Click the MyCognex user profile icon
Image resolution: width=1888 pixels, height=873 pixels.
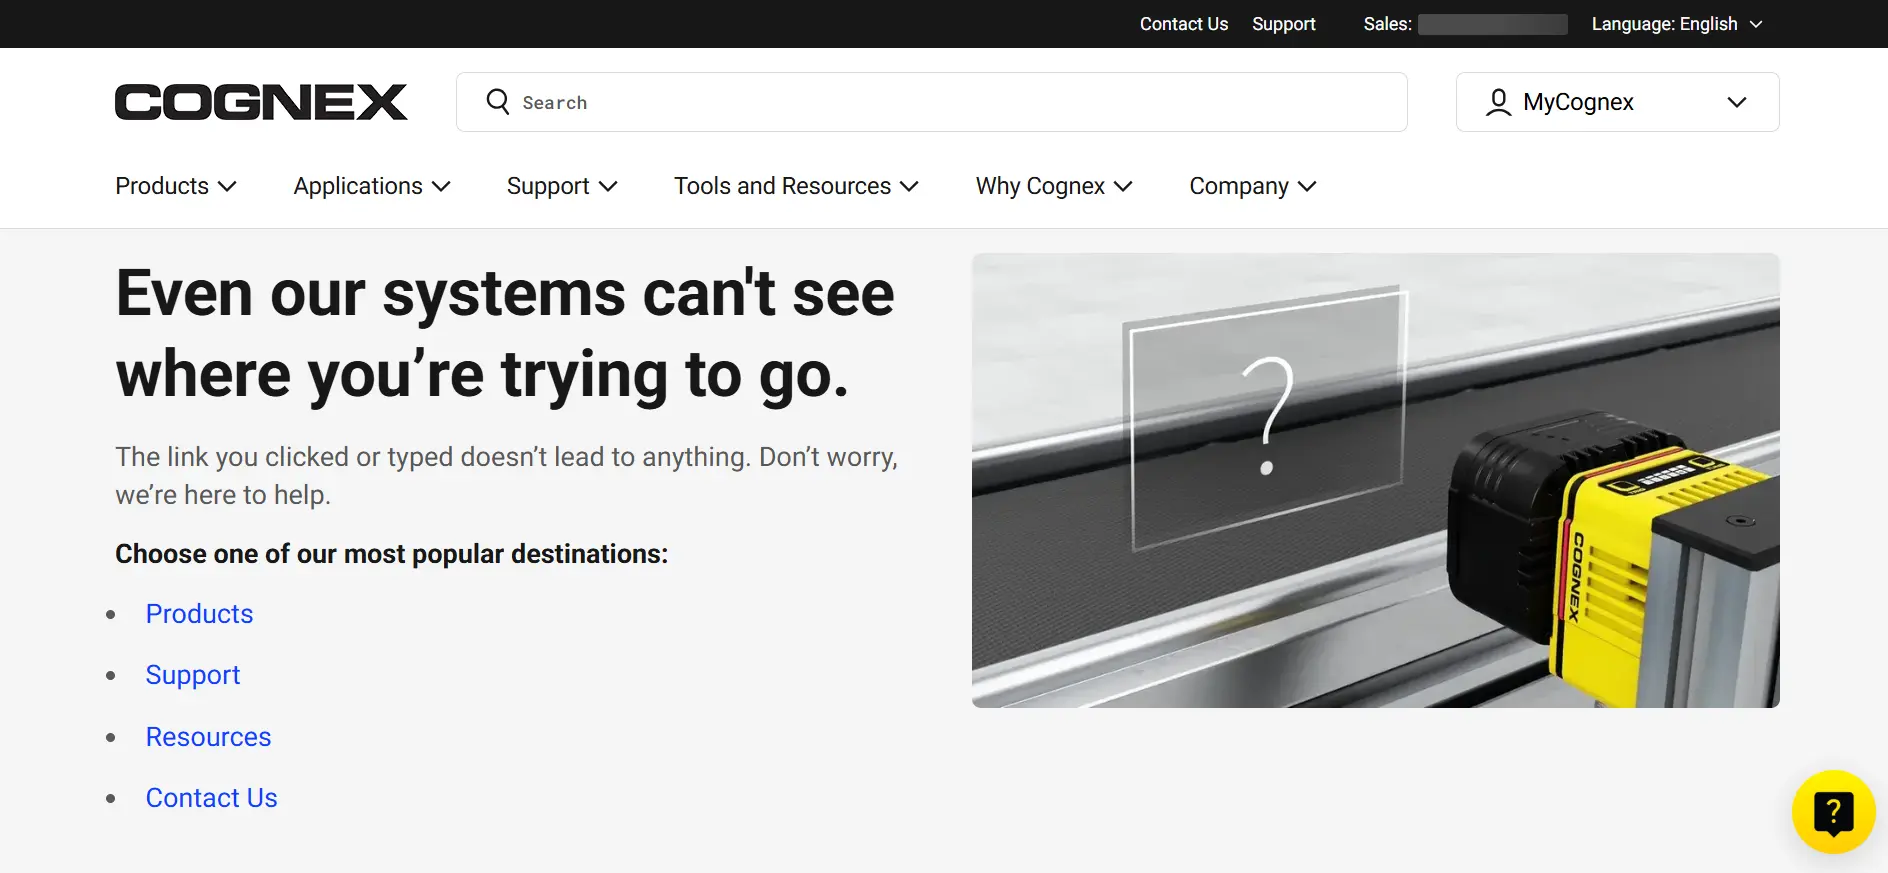click(x=1498, y=102)
